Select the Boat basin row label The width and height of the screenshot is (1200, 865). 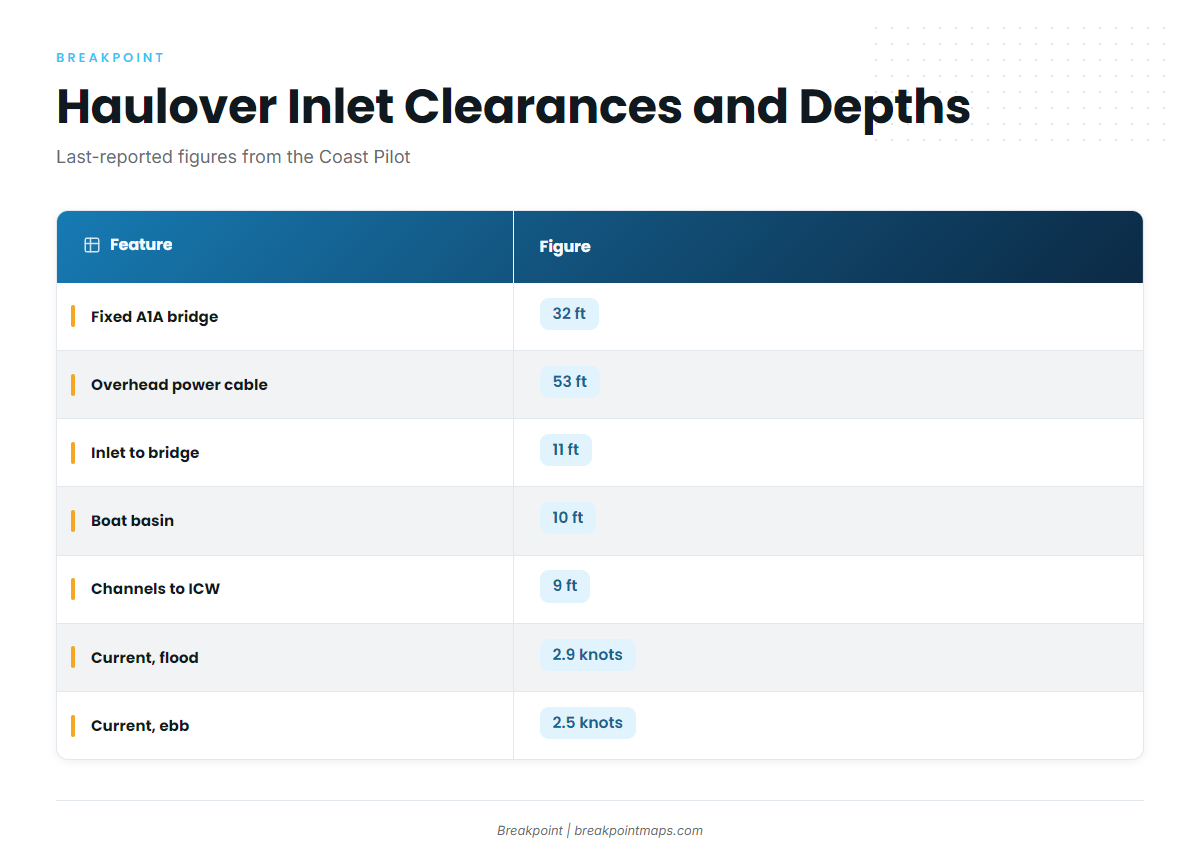[x=132, y=521]
